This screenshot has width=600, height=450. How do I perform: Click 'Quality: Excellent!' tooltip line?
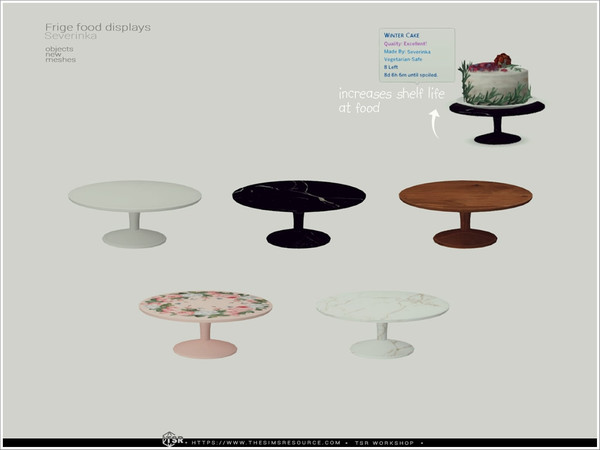click(x=405, y=44)
